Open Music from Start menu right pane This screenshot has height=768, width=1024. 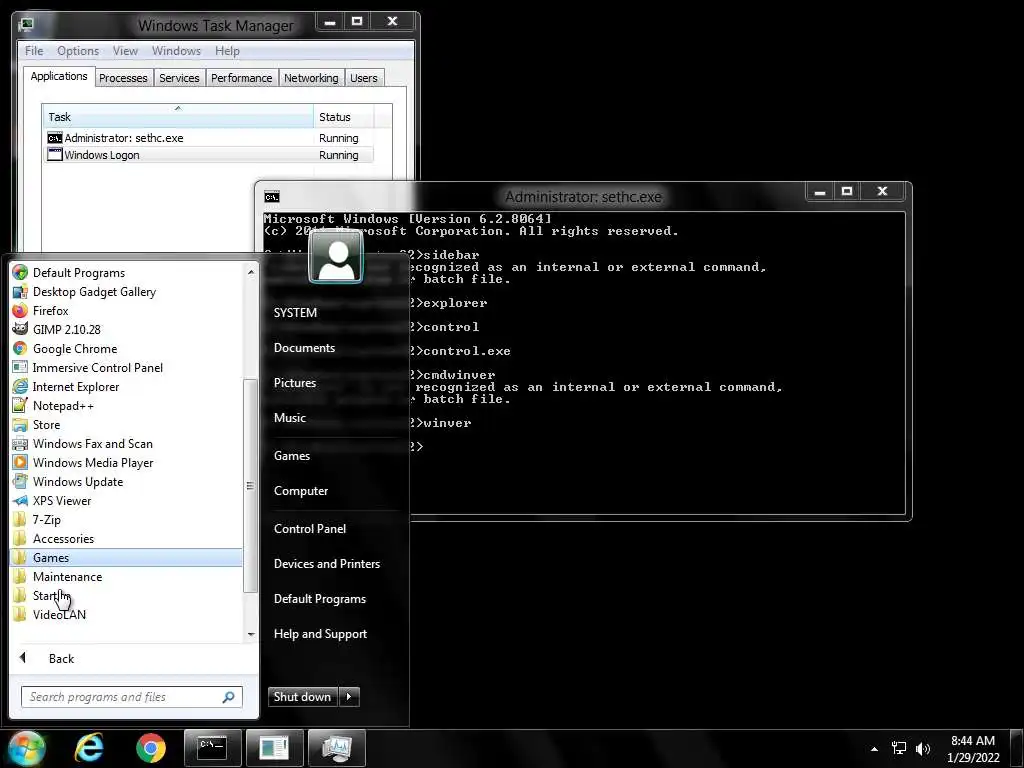pyautogui.click(x=290, y=418)
